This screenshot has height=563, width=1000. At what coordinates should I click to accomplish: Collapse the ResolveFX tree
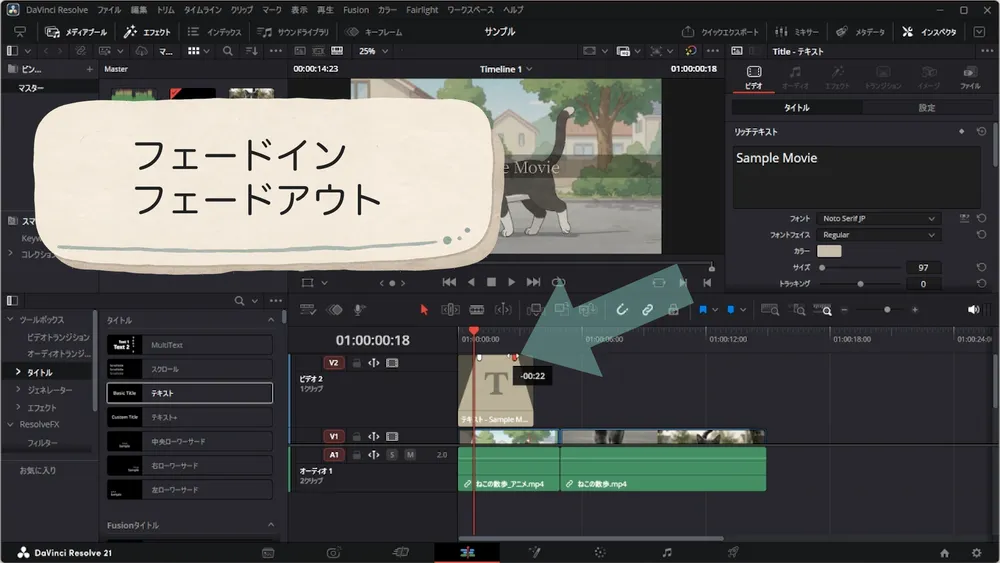pos(10,424)
